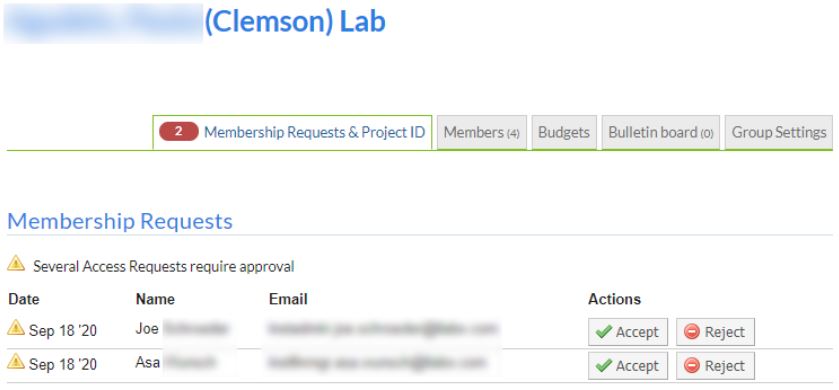Click the Email column header
The width and height of the screenshot is (839, 390).
coord(288,299)
